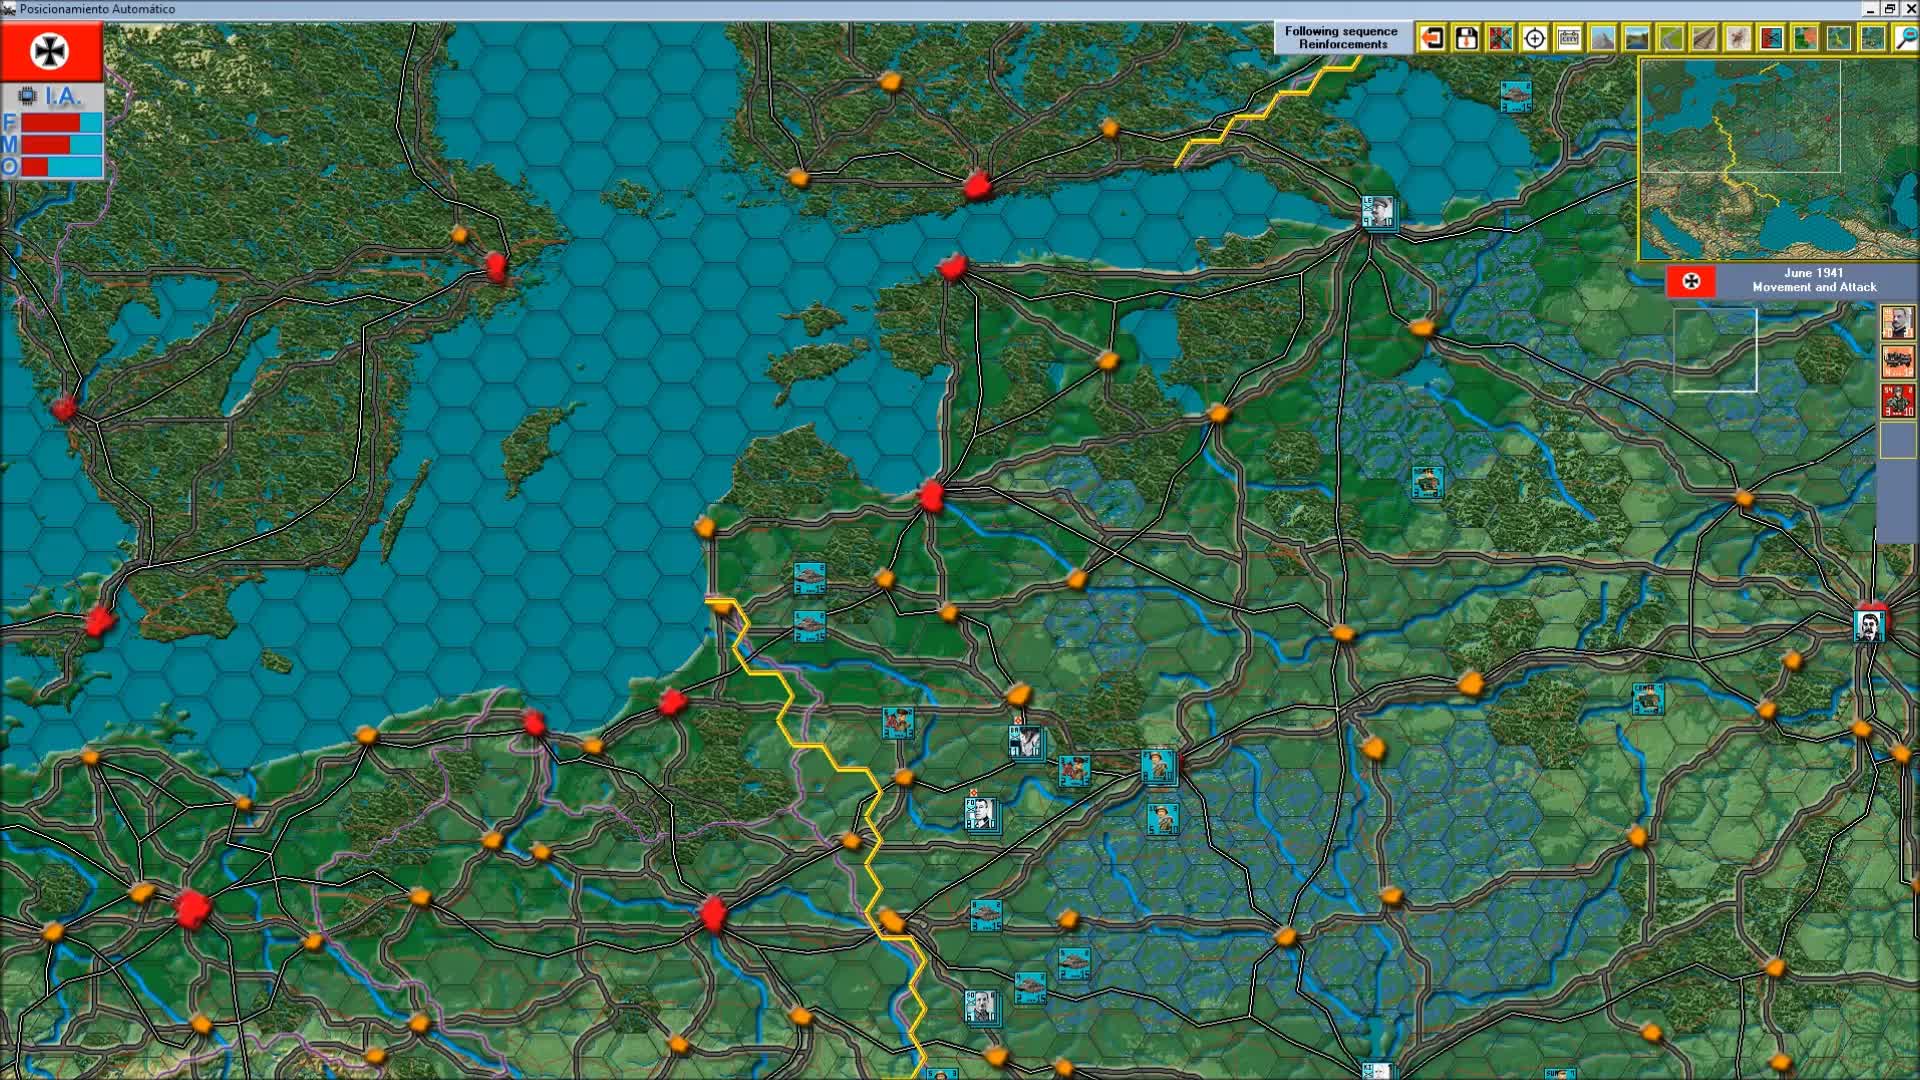
Task: Click the road layer toolbar icon
Action: (1670, 39)
